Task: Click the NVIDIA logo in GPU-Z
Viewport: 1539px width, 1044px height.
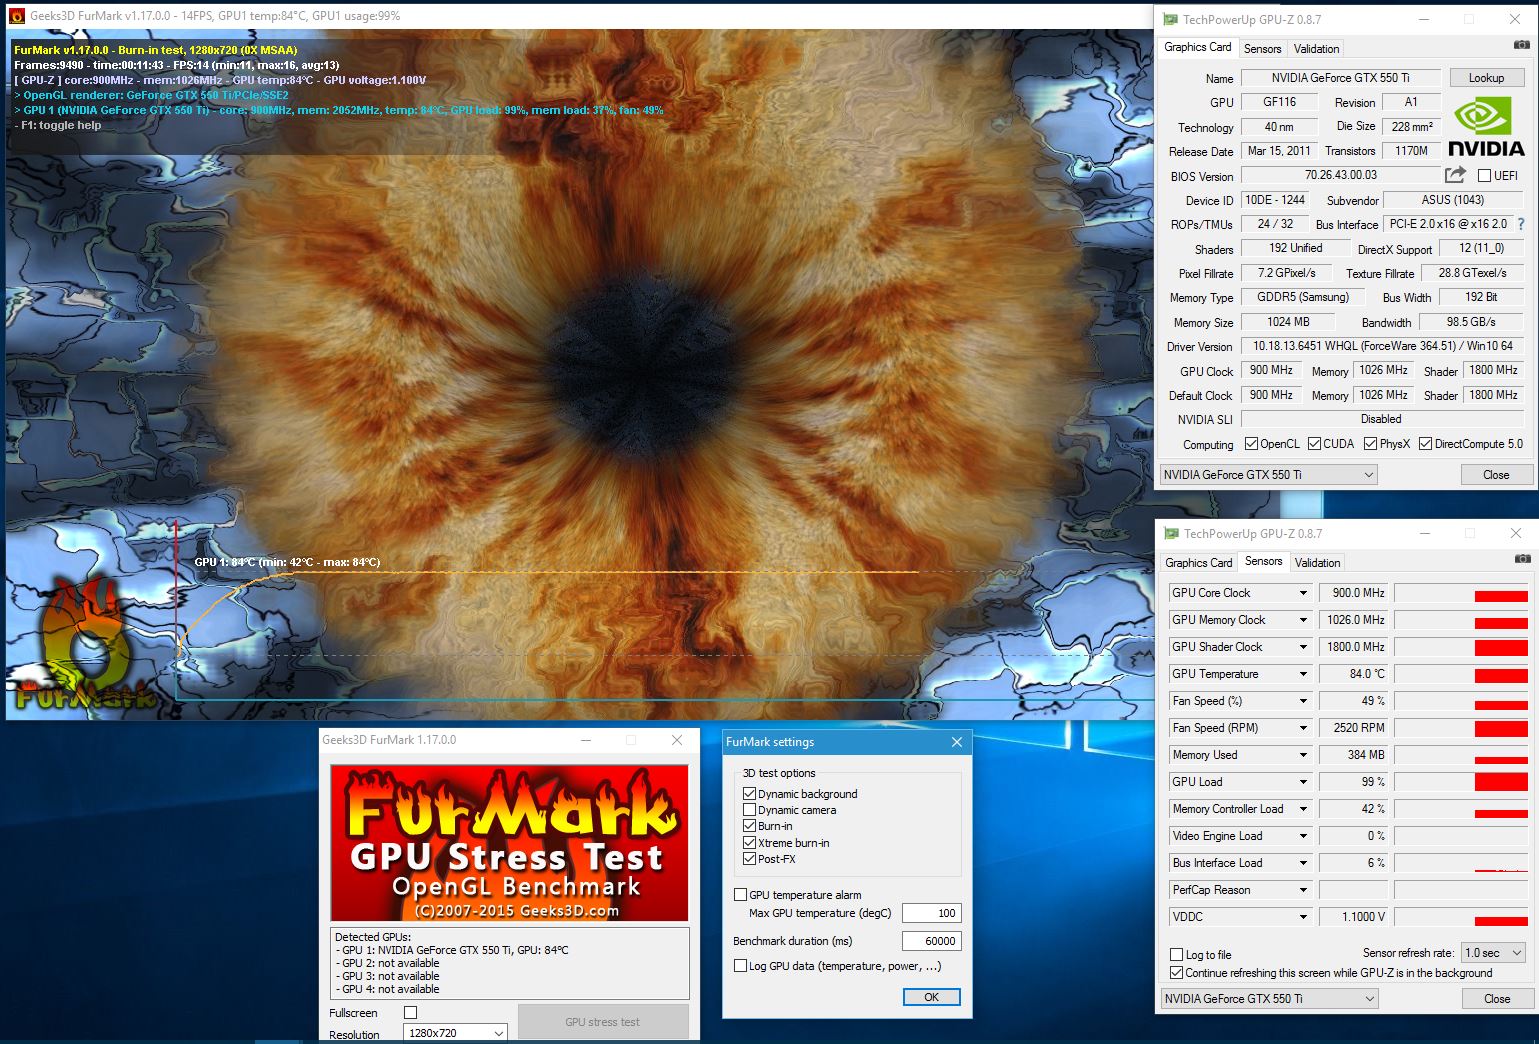Action: click(x=1486, y=127)
